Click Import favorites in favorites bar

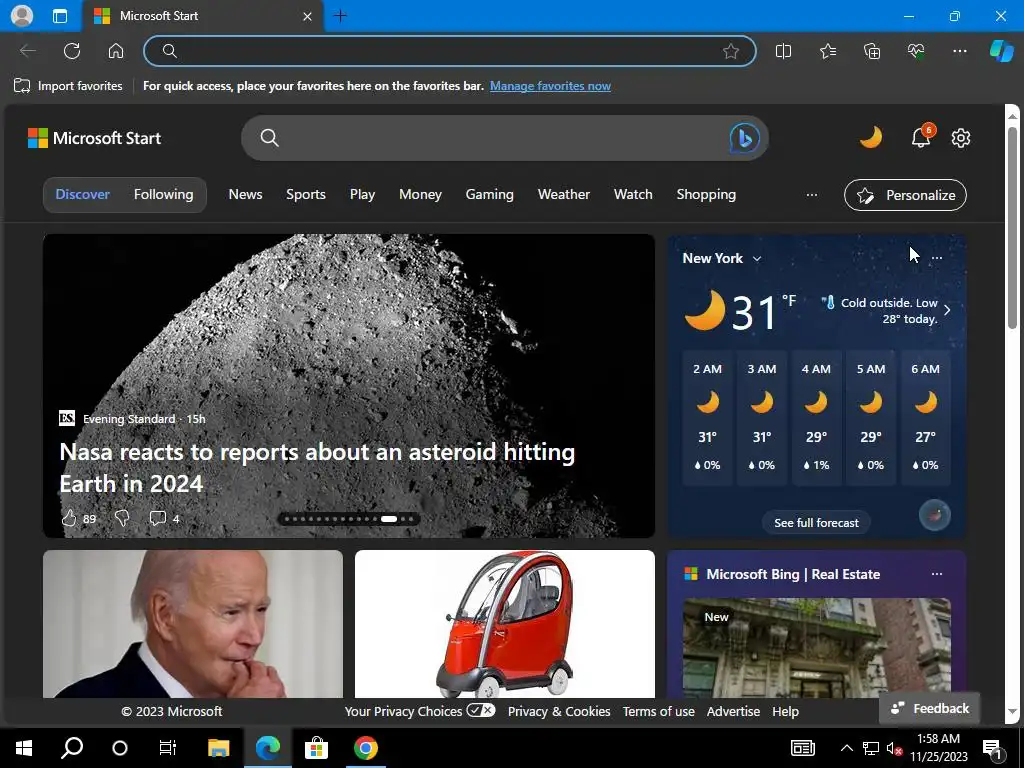click(x=68, y=86)
